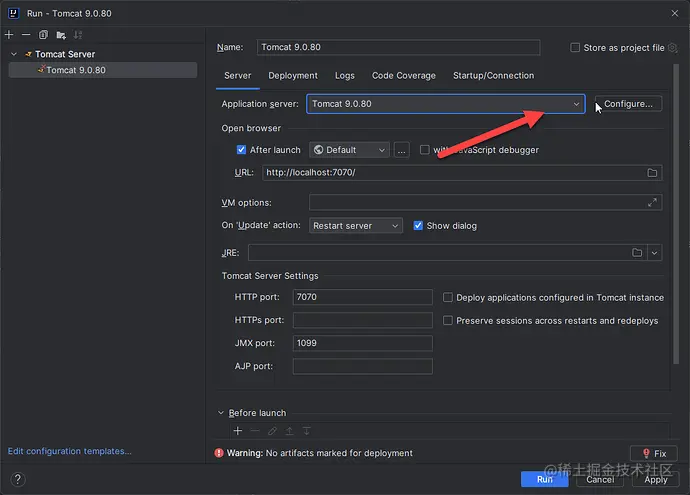Open On Update action Restart server dropdown
This screenshot has height=495, width=690.
pos(356,226)
